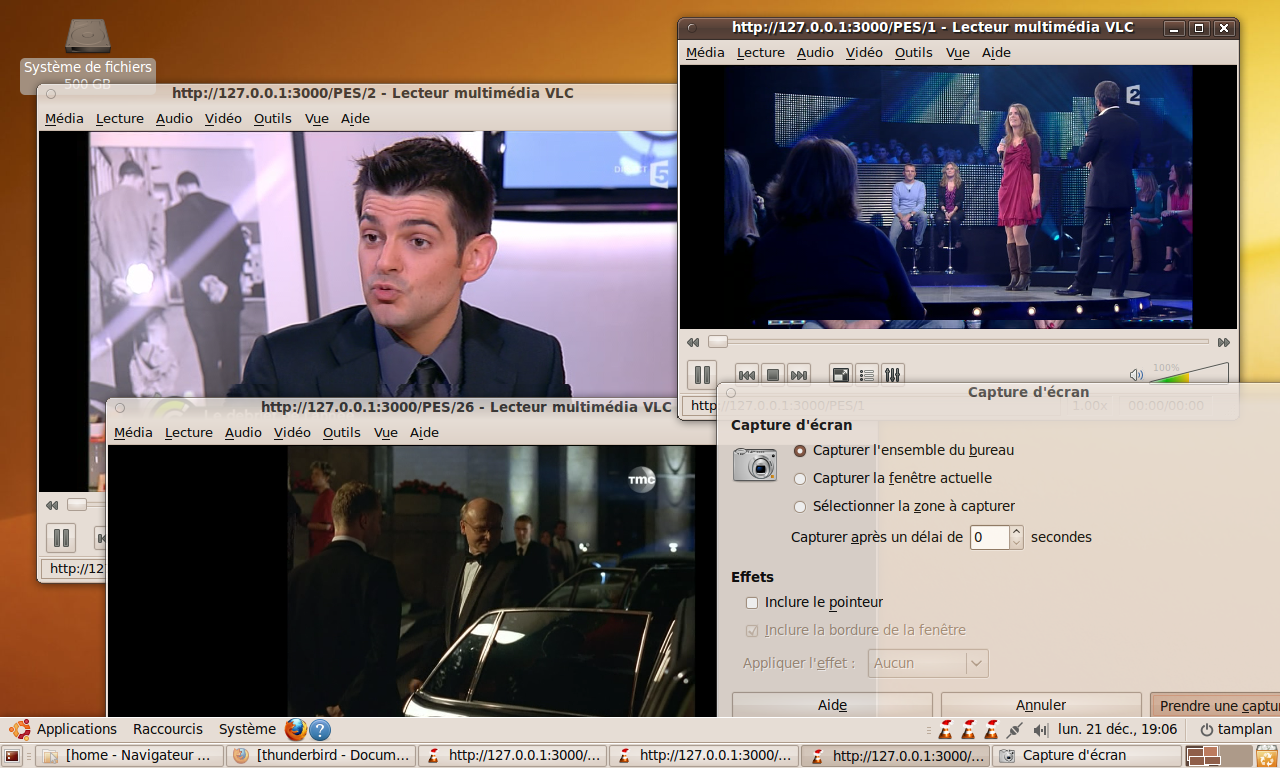Launch Firefox from the top panel

click(295, 729)
